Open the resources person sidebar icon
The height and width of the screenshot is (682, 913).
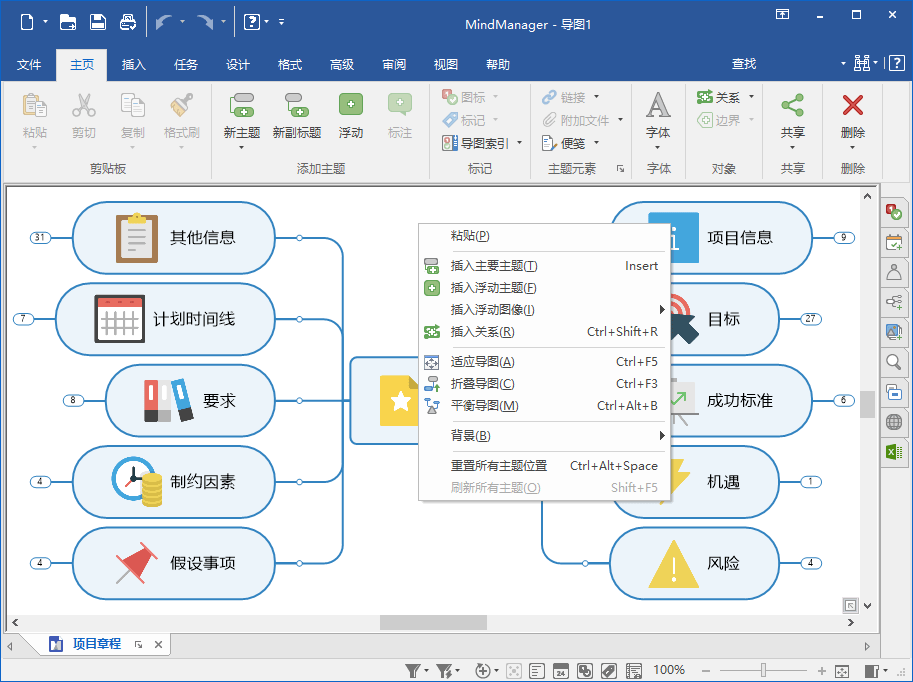pyautogui.click(x=894, y=272)
